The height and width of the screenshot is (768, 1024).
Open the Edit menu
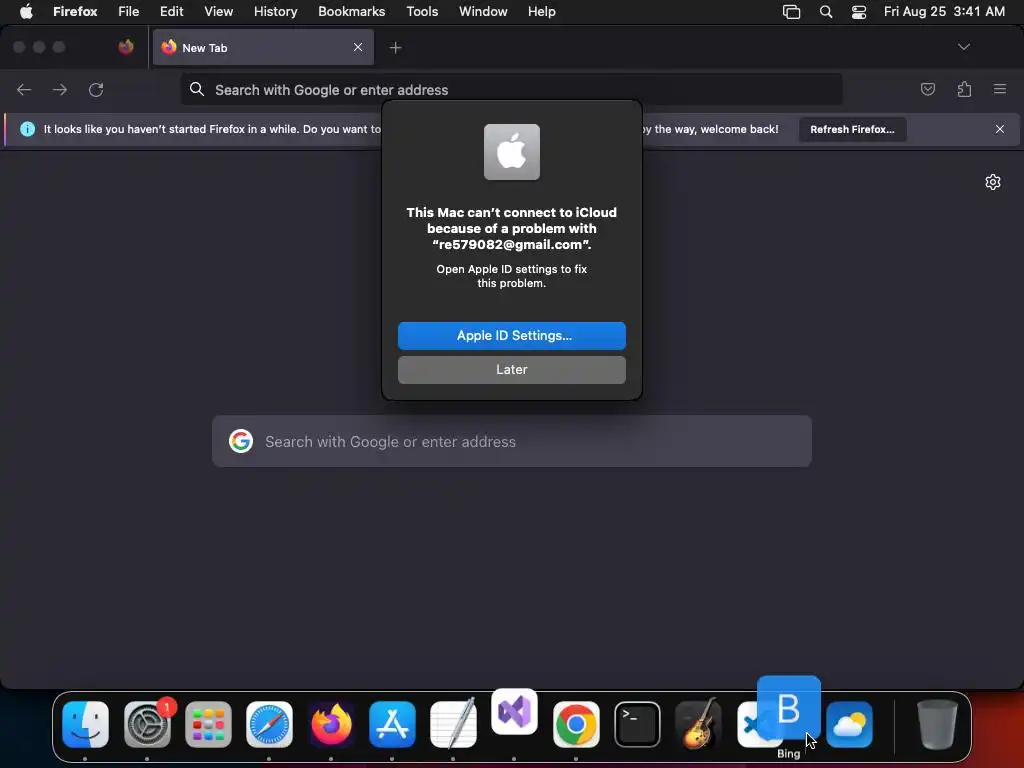click(x=172, y=12)
